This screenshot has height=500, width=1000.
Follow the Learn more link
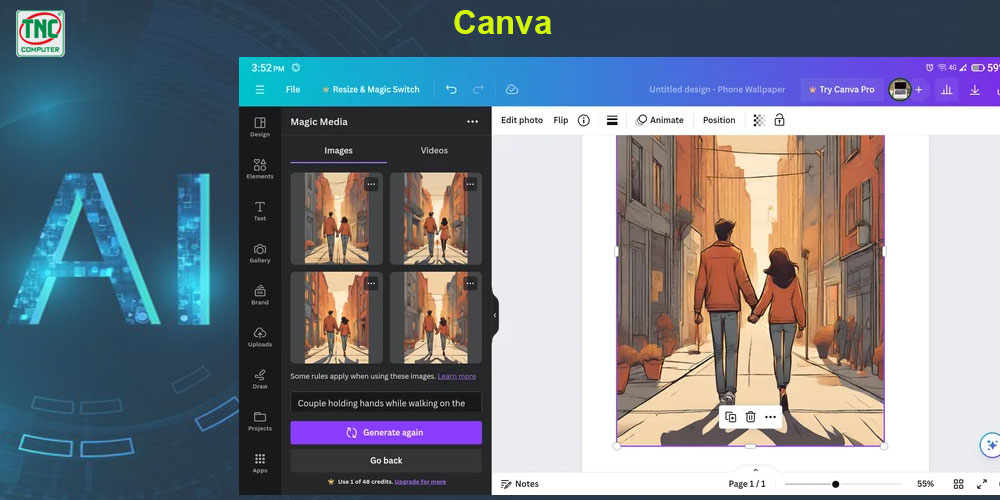click(457, 376)
